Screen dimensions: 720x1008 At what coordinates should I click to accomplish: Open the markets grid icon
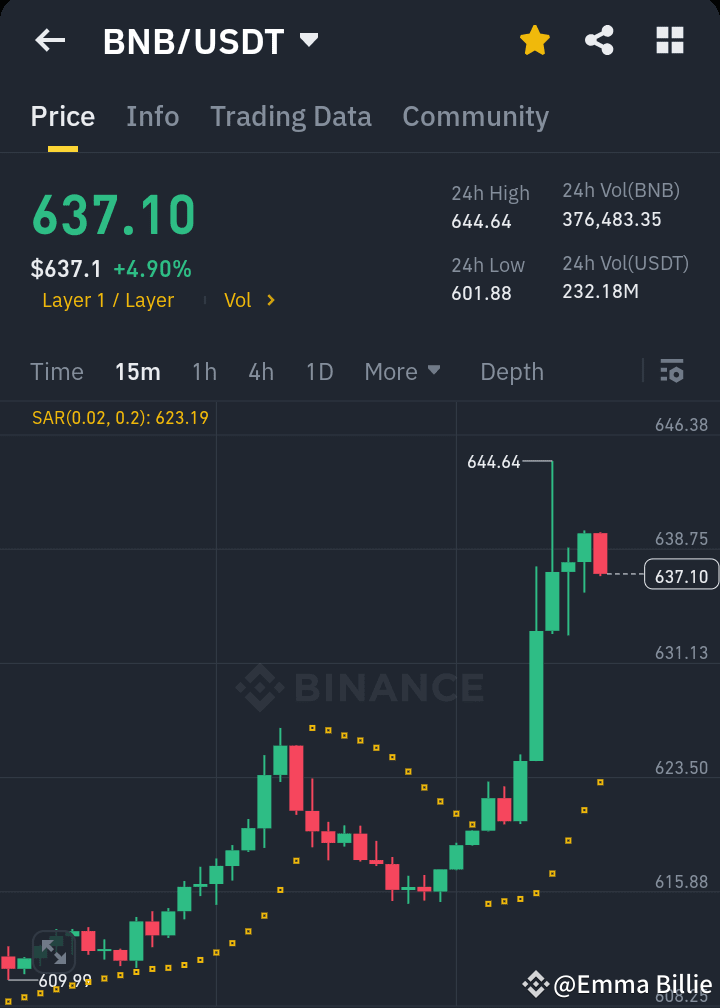[x=668, y=41]
